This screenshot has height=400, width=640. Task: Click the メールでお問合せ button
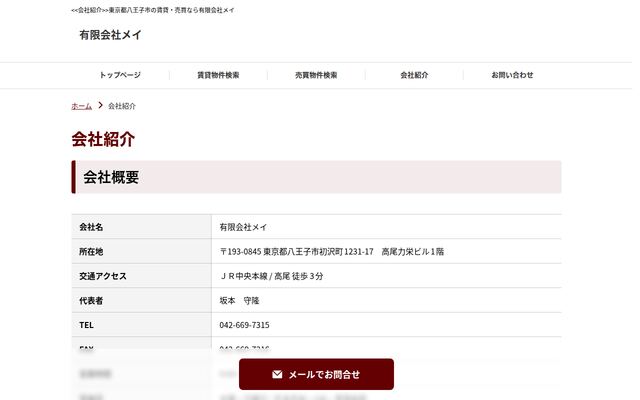316,374
